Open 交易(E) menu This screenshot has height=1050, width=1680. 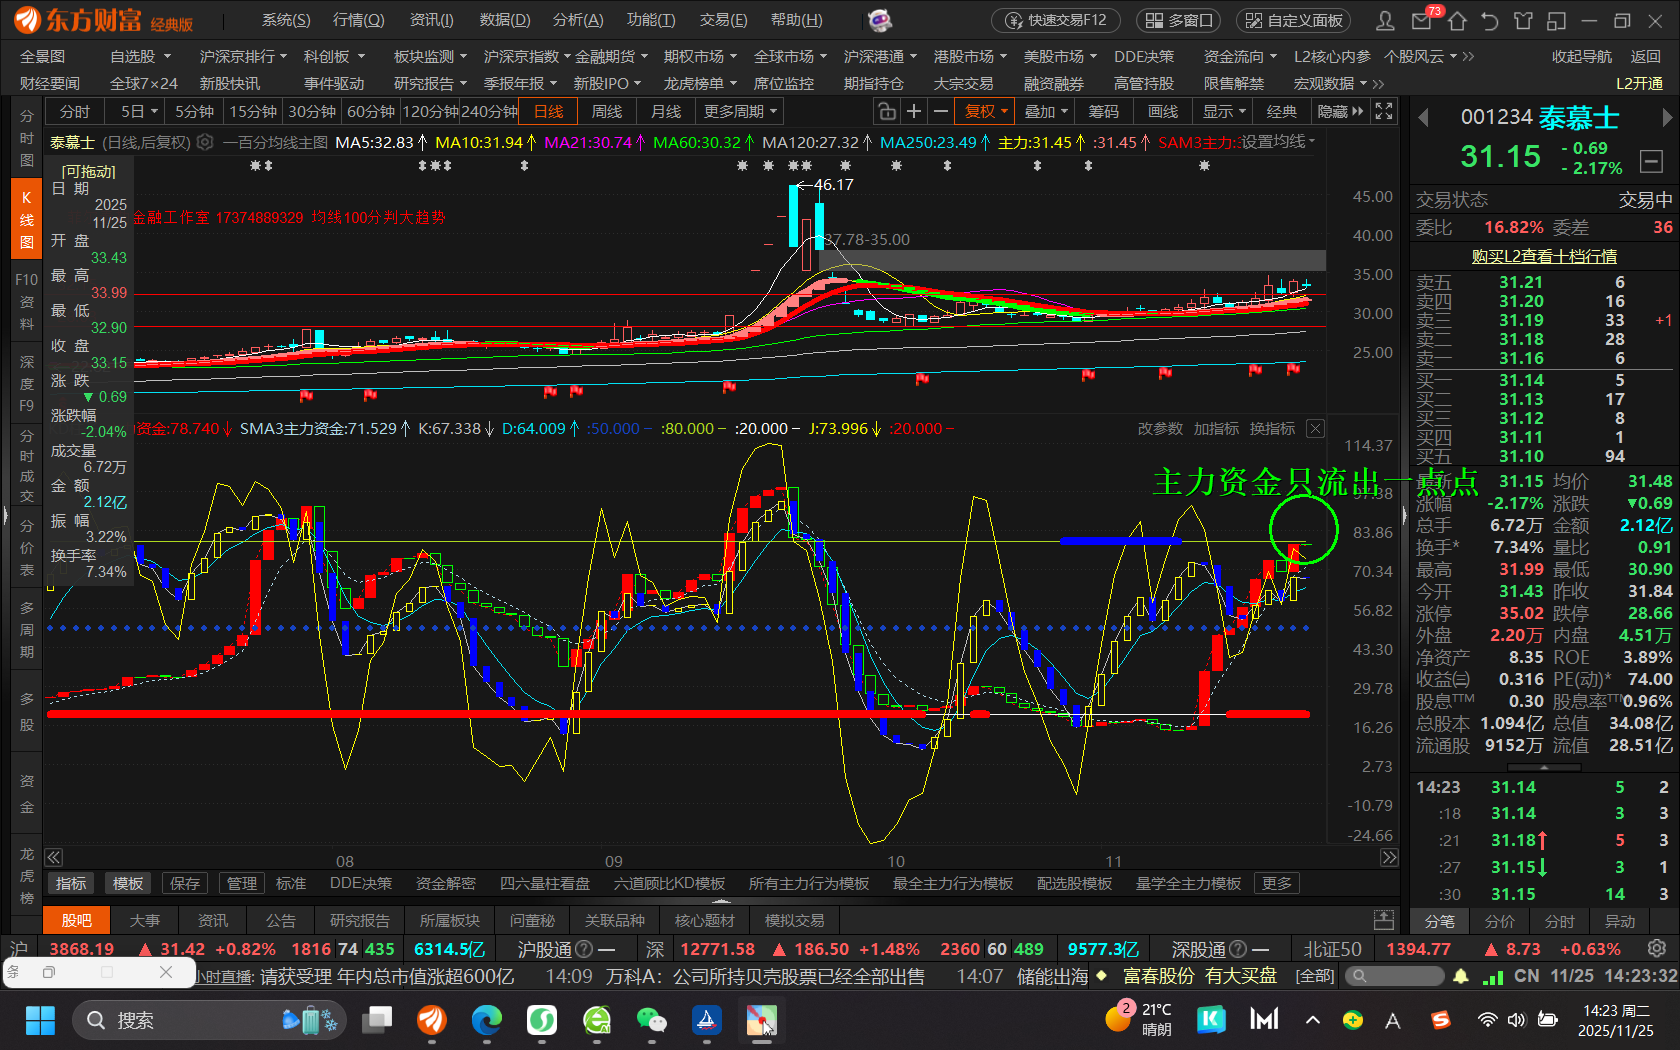(723, 20)
